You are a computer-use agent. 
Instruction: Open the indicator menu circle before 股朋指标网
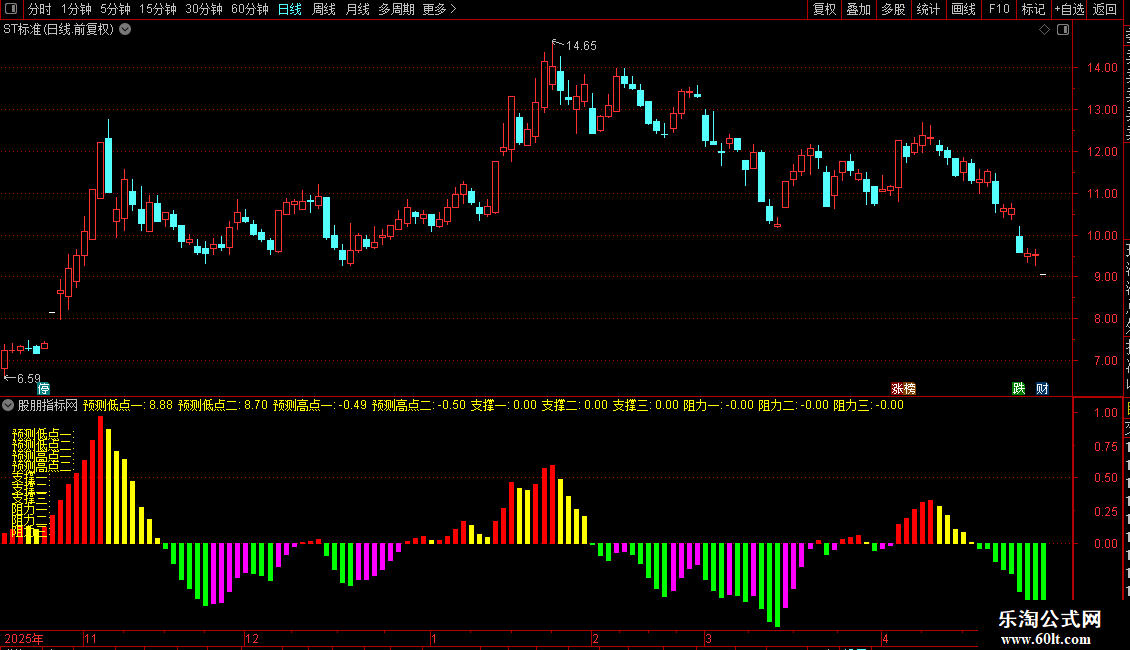[x=8, y=406]
